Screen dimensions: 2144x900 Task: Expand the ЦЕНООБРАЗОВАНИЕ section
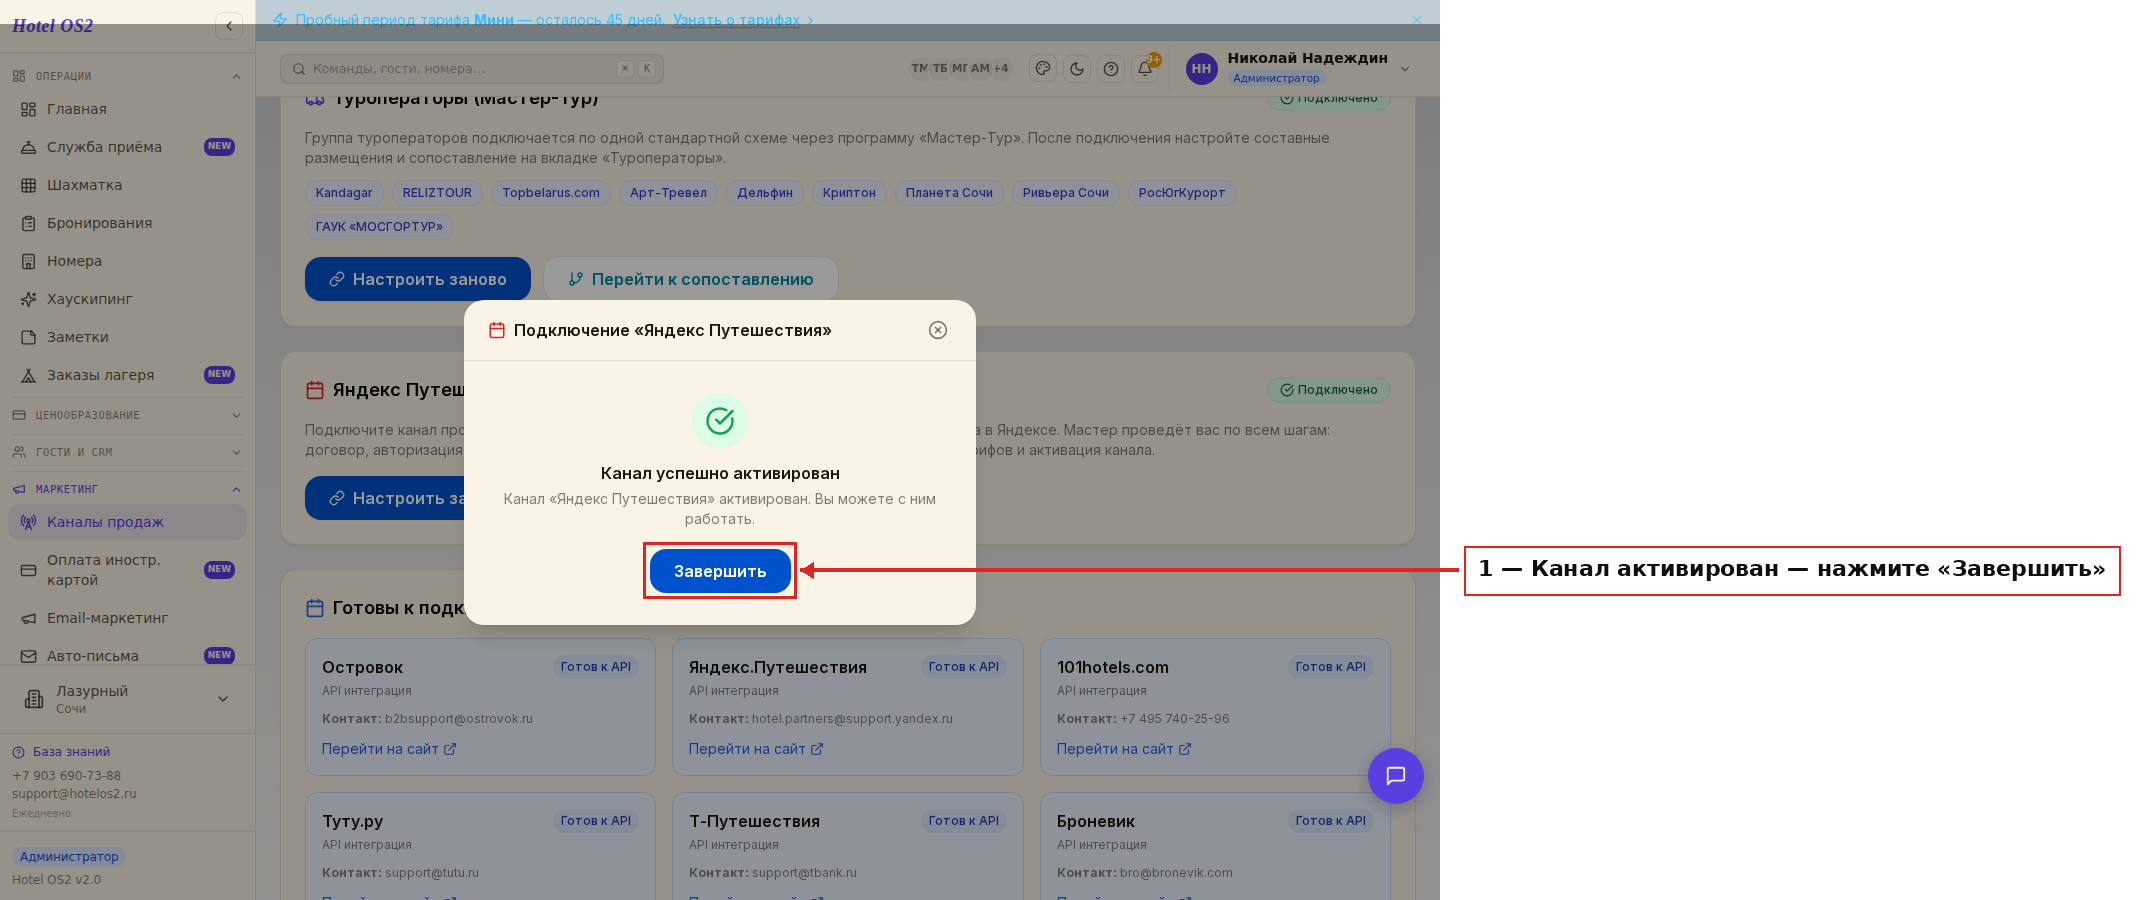pos(127,415)
